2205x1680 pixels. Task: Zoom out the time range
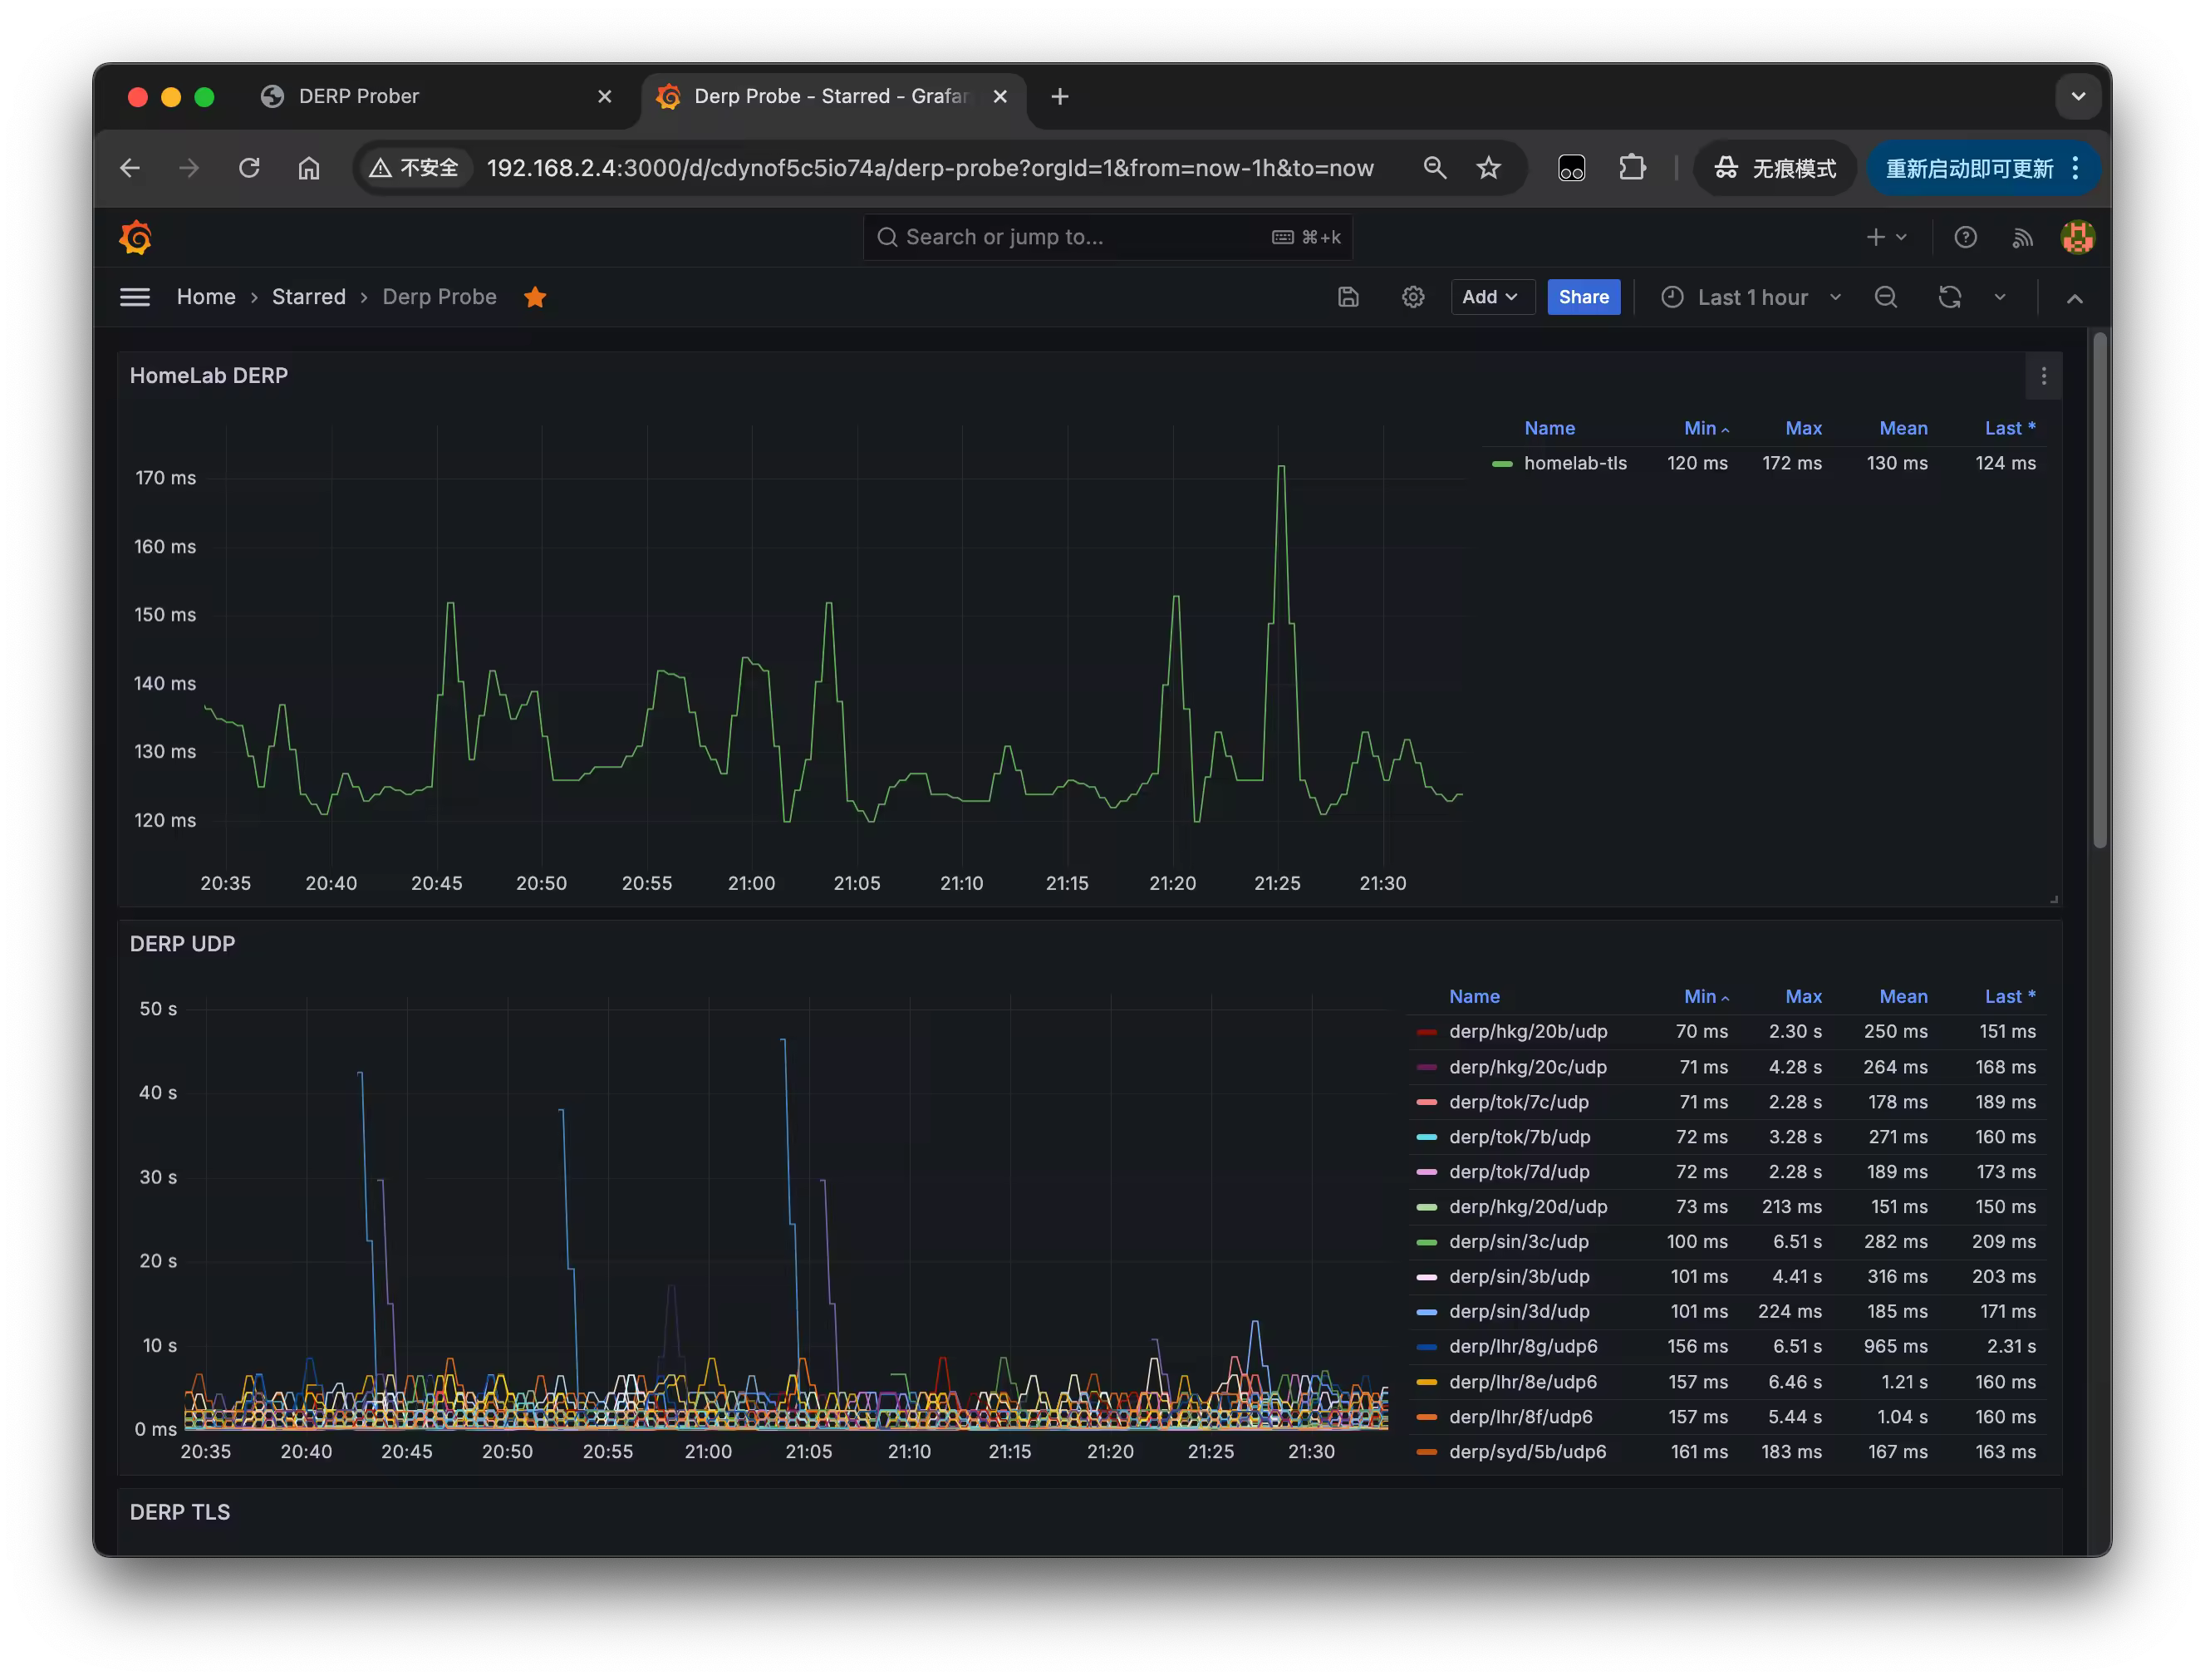pos(1885,297)
